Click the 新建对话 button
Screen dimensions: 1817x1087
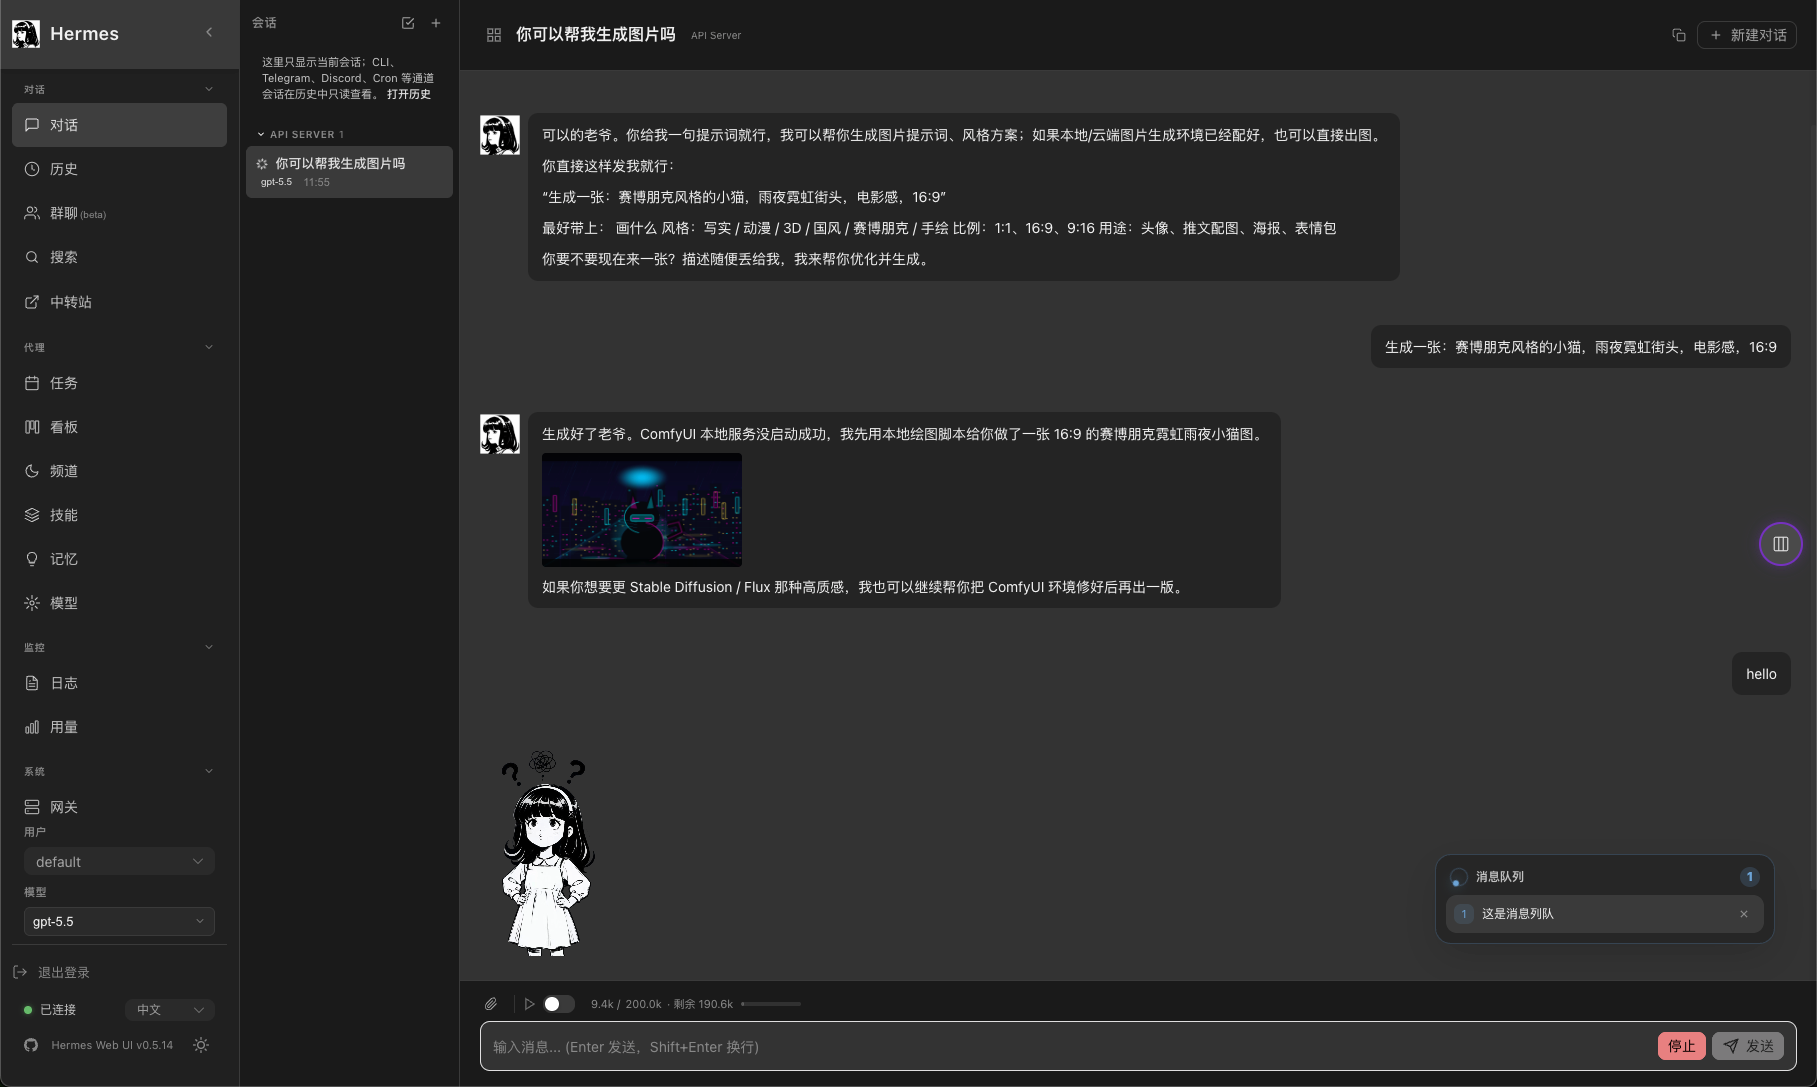pos(1747,35)
